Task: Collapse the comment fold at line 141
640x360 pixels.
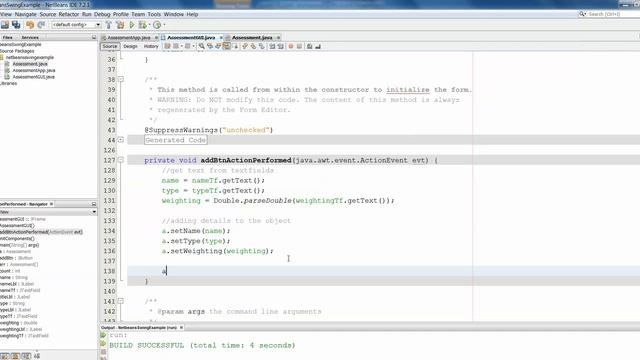Action: (121, 301)
